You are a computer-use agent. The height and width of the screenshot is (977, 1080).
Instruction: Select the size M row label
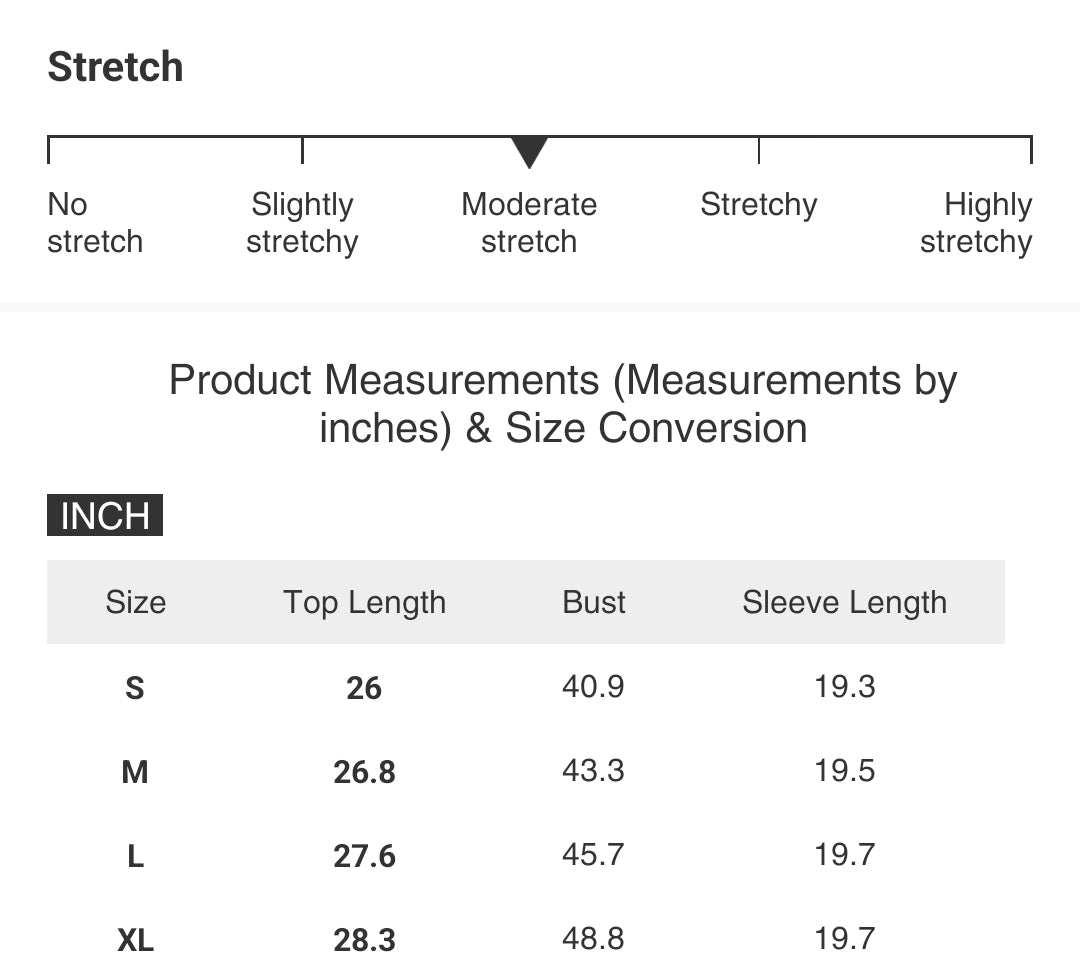[135, 772]
